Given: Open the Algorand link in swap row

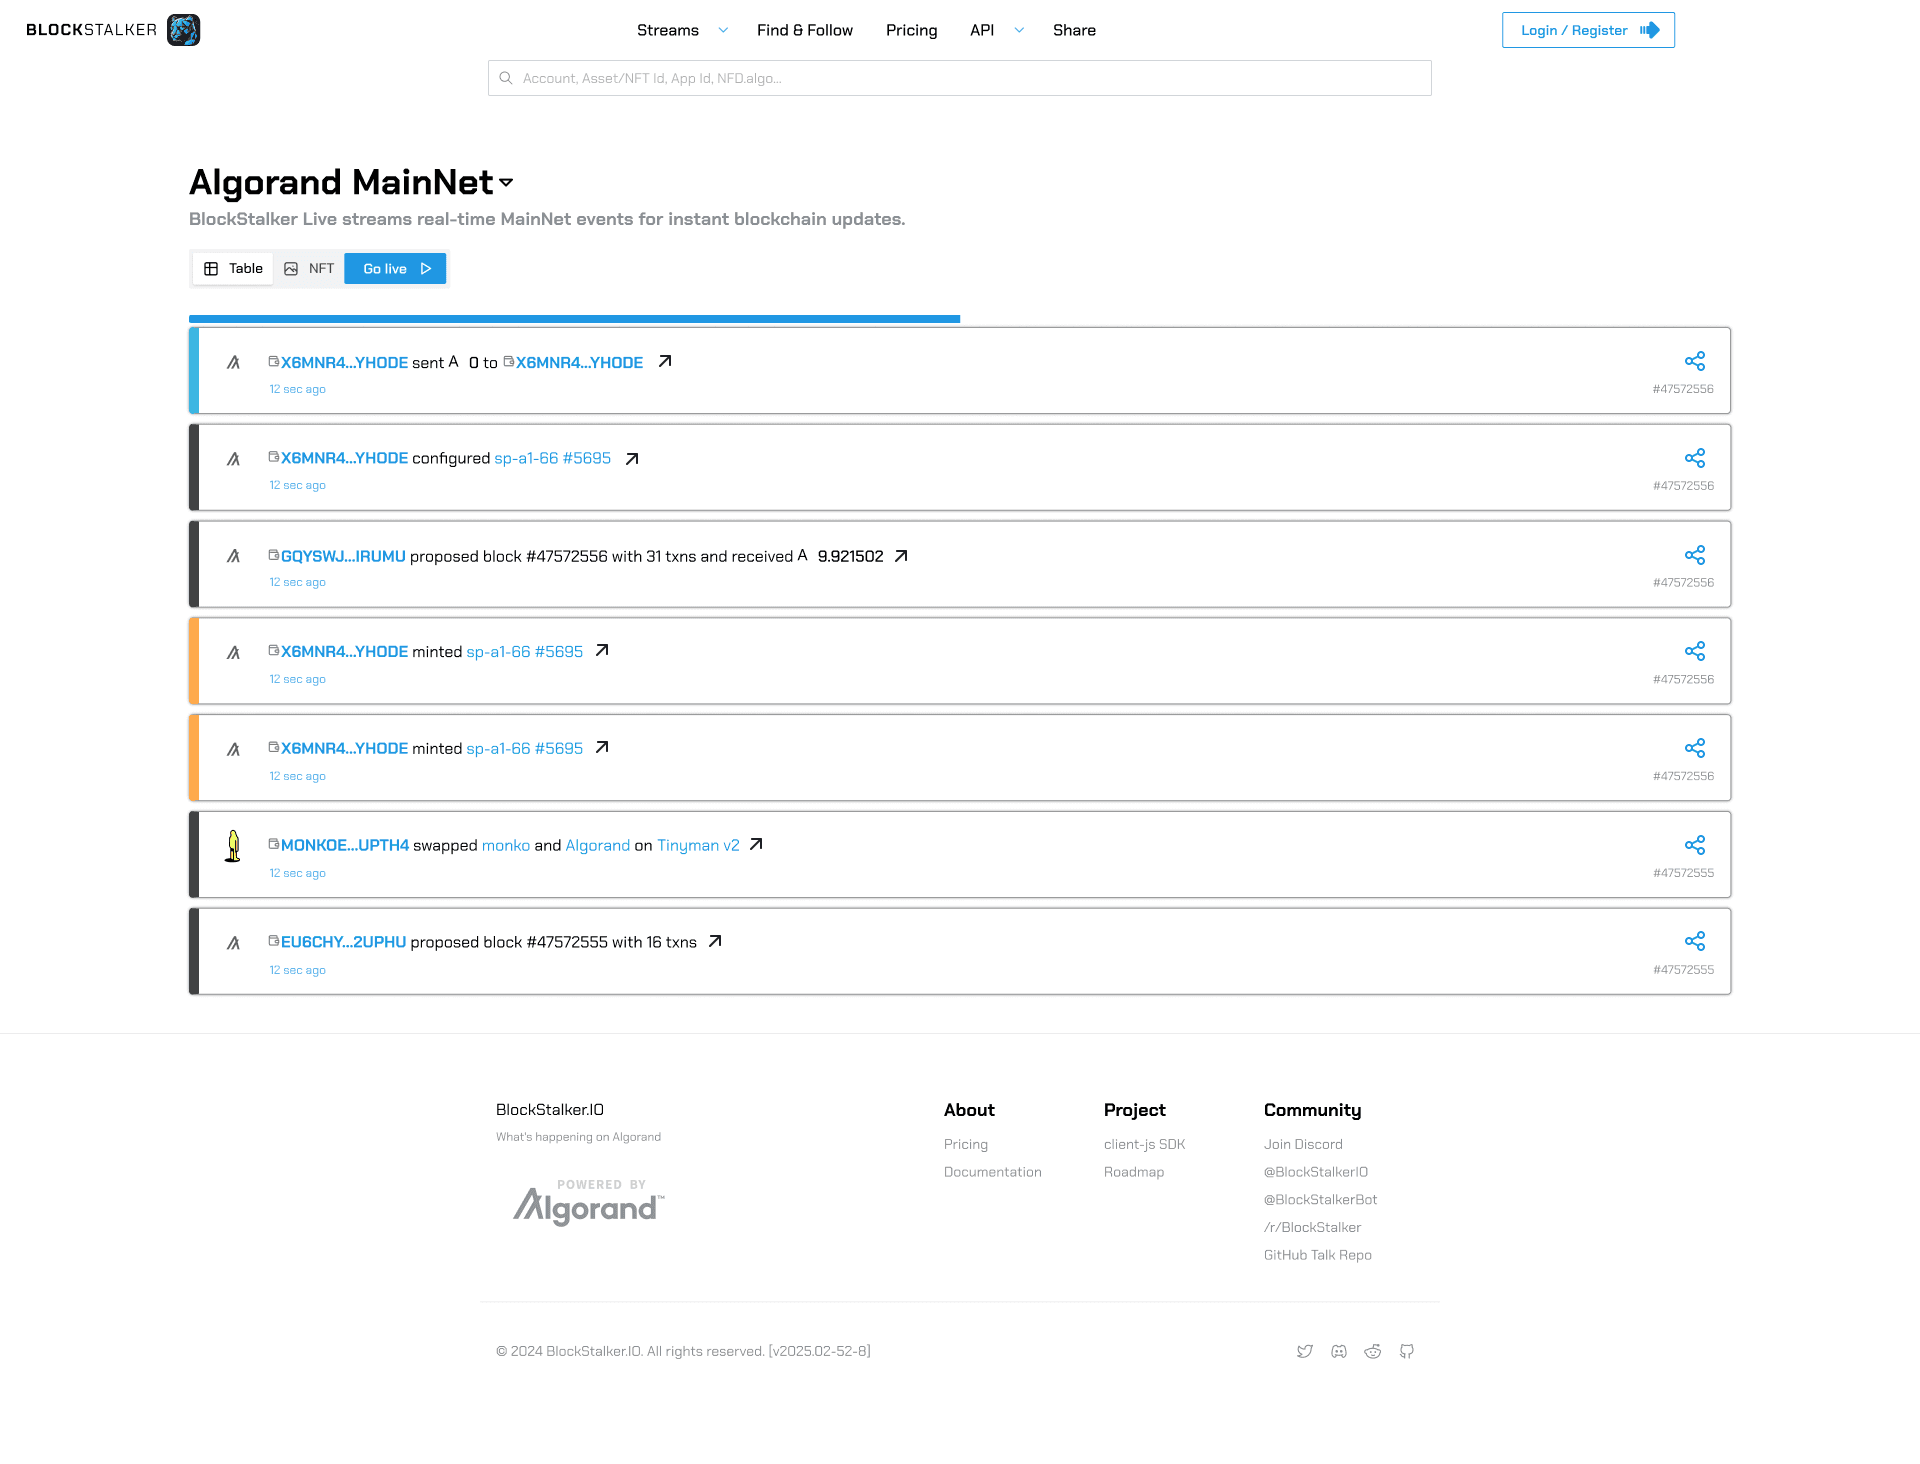Looking at the screenshot, I should [x=598, y=845].
